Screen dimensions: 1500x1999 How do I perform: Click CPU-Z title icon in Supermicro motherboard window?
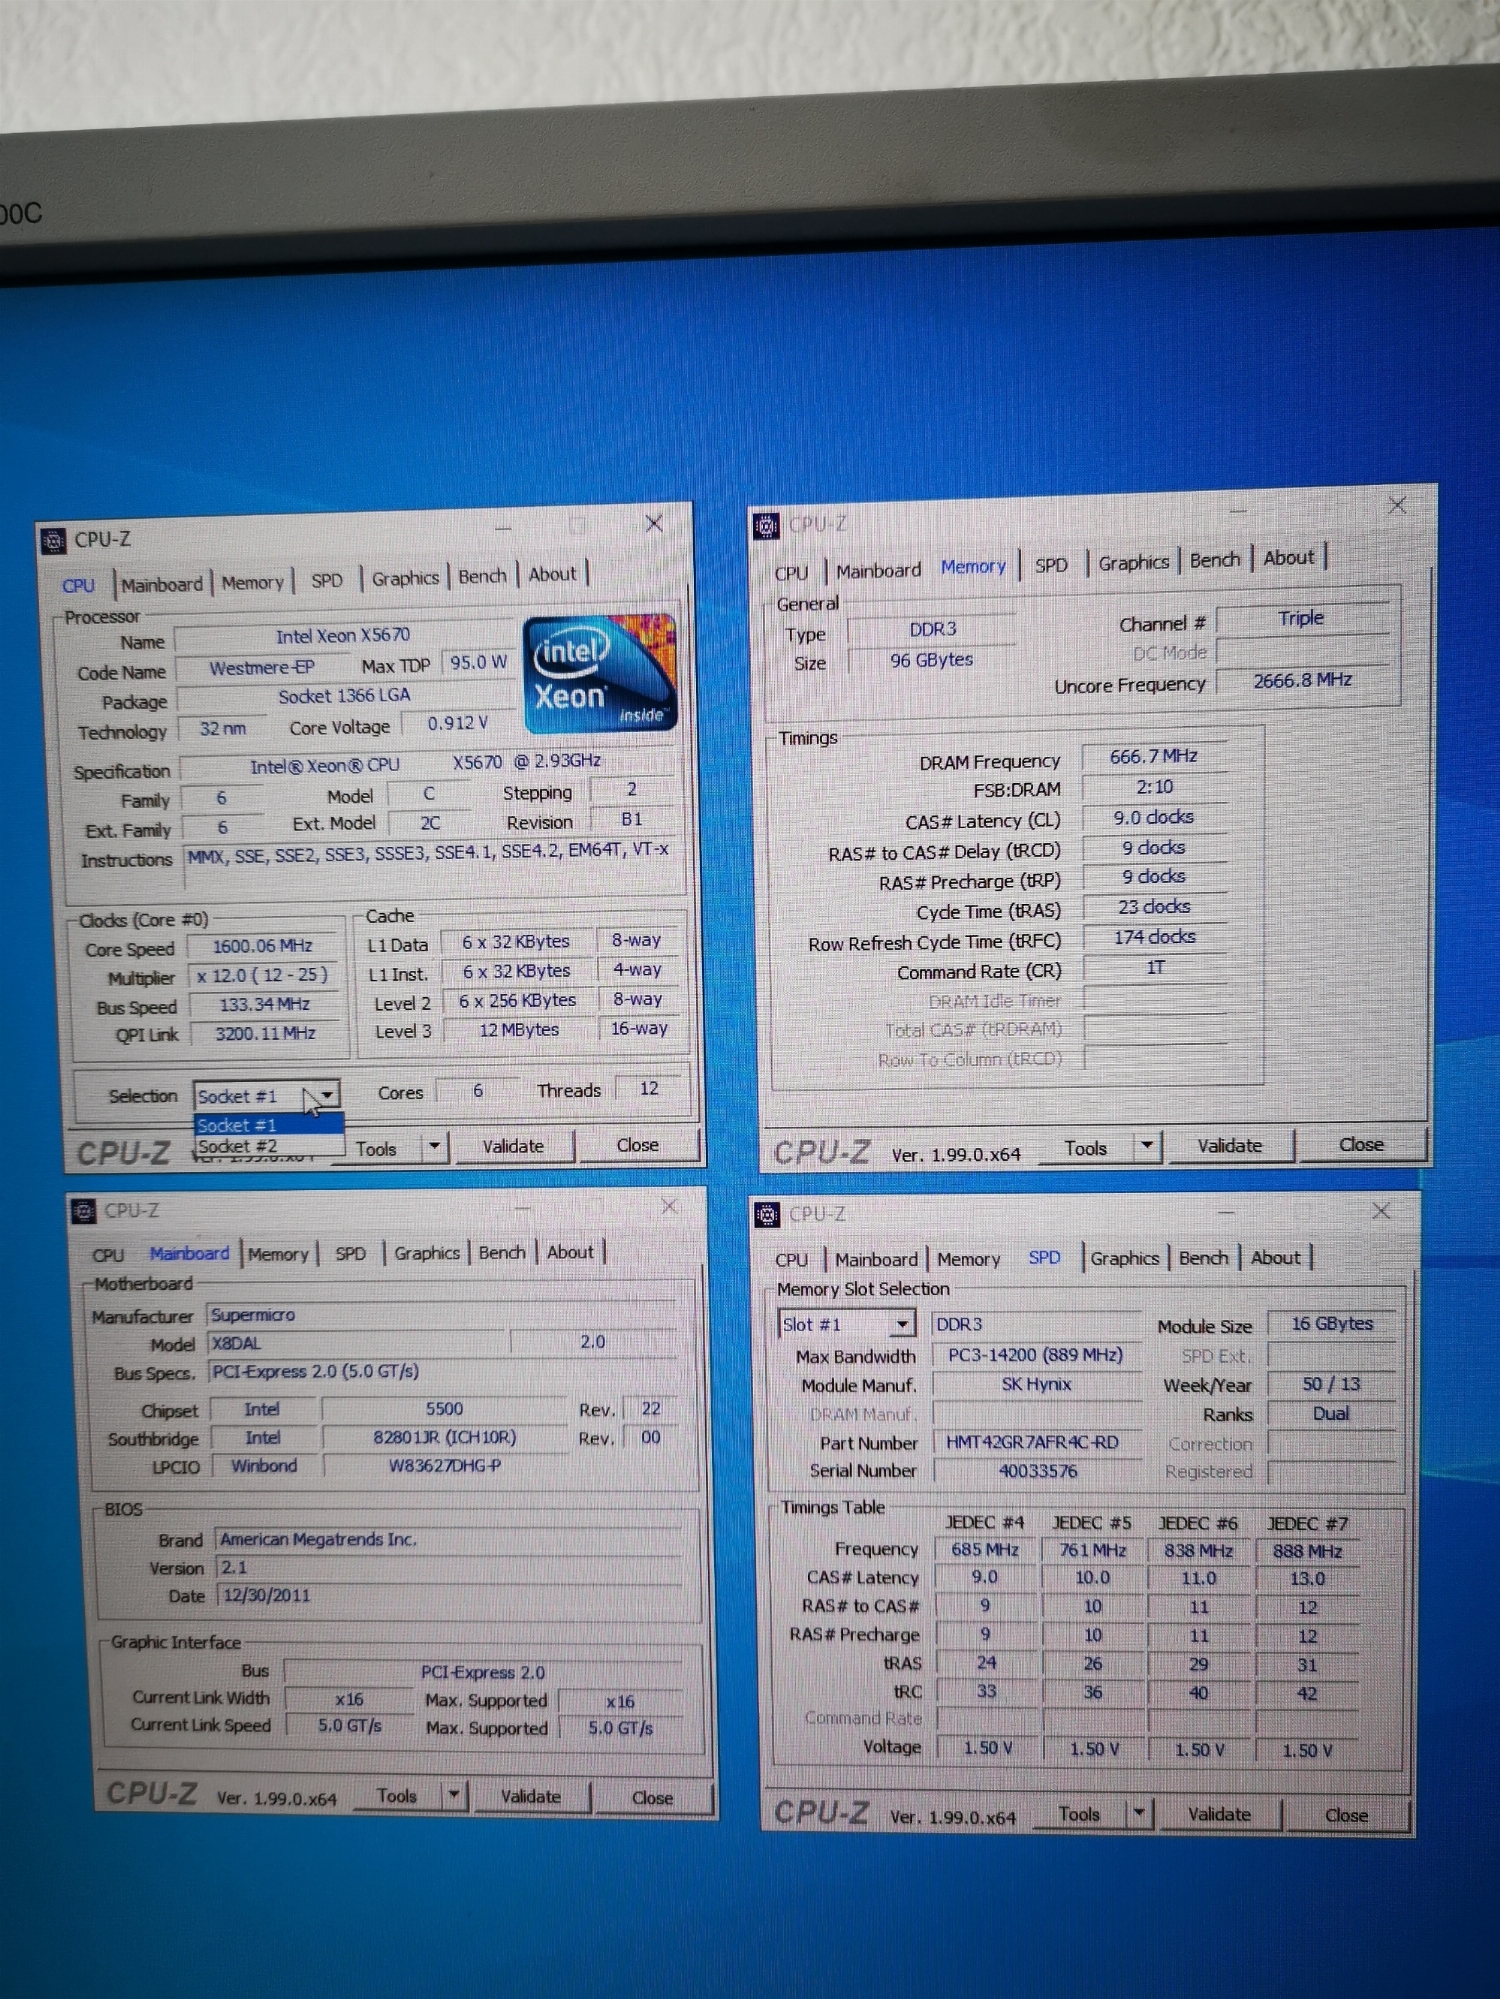(x=84, y=1211)
